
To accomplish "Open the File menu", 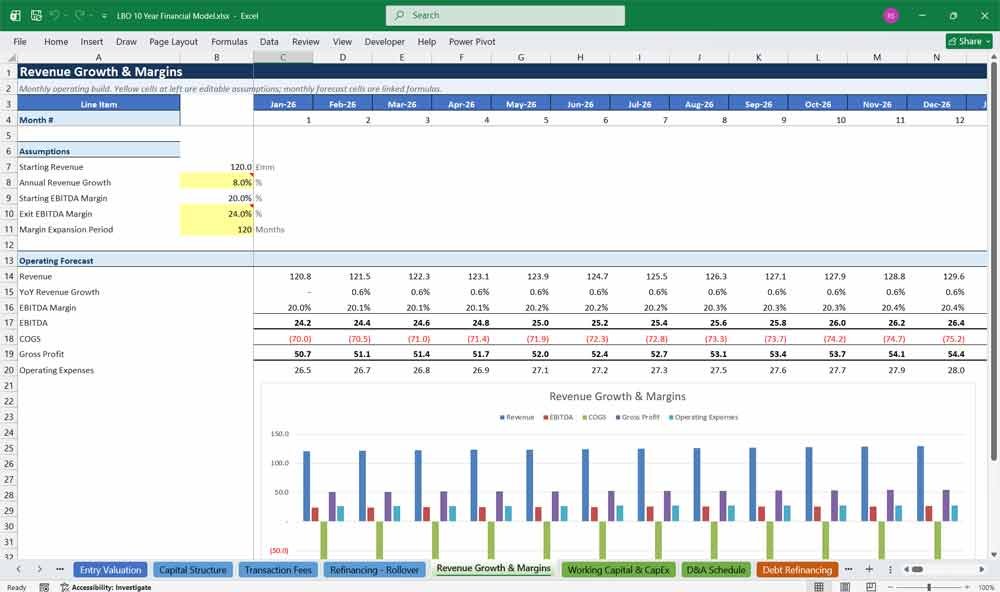I will point(20,41).
